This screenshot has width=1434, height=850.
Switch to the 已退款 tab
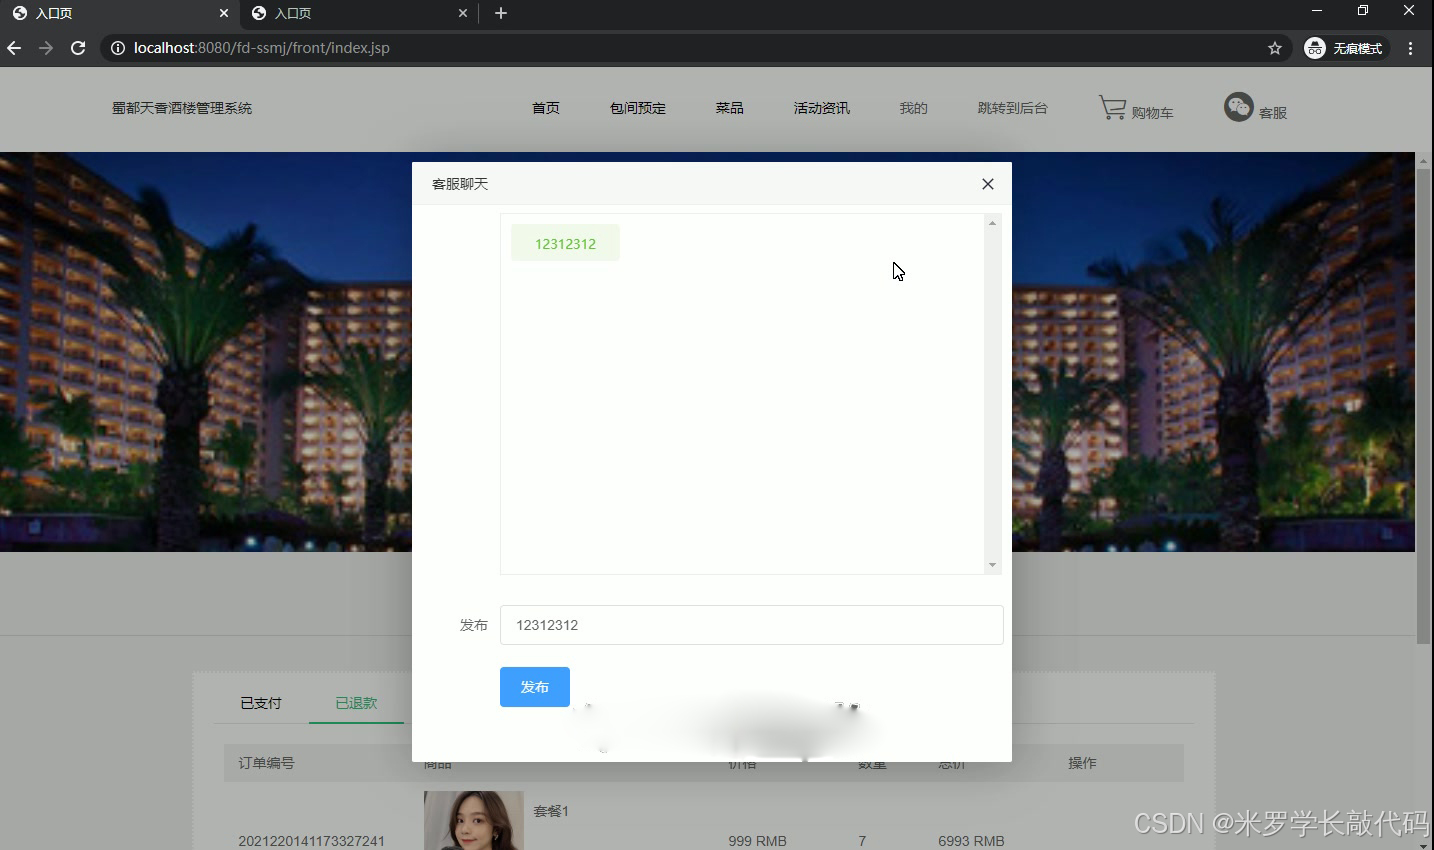click(x=356, y=703)
